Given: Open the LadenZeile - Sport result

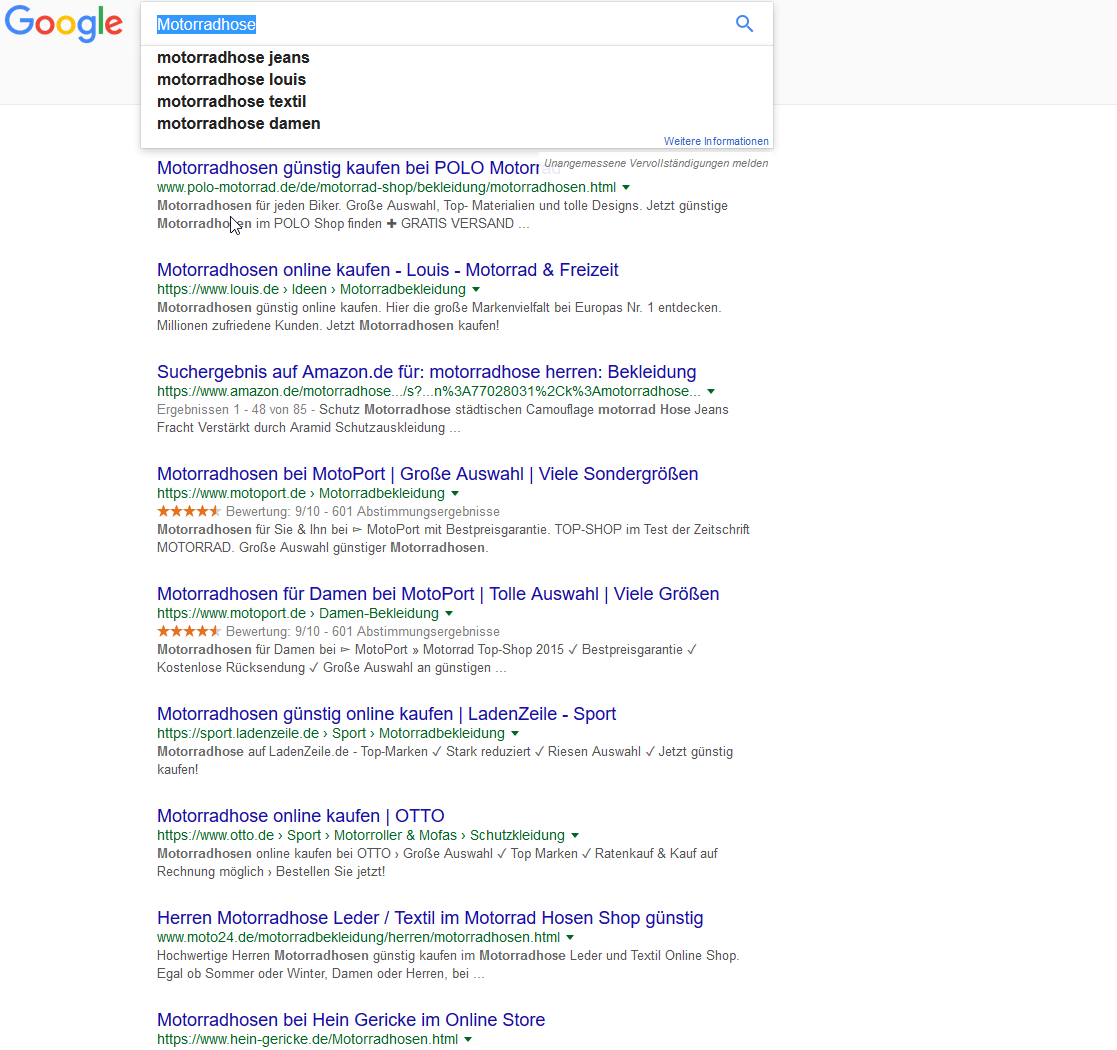Looking at the screenshot, I should 386,714.
